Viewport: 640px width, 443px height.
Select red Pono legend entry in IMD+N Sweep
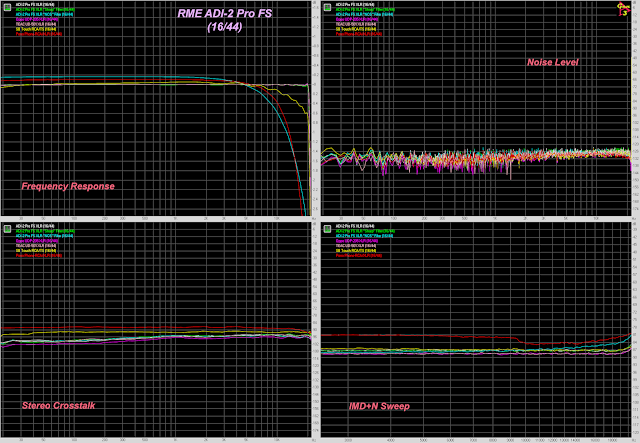[x=359, y=255]
